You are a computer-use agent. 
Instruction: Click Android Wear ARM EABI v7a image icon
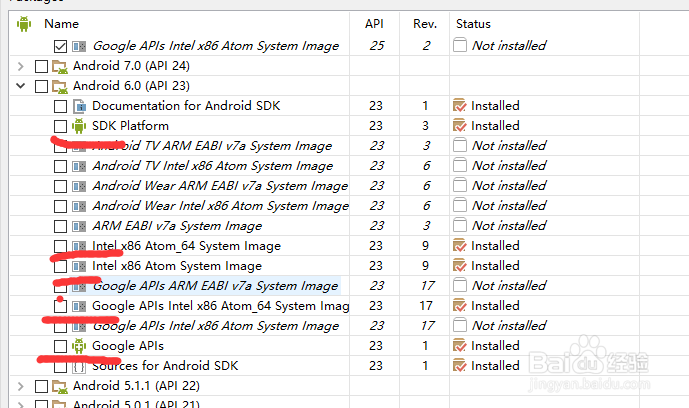79,186
